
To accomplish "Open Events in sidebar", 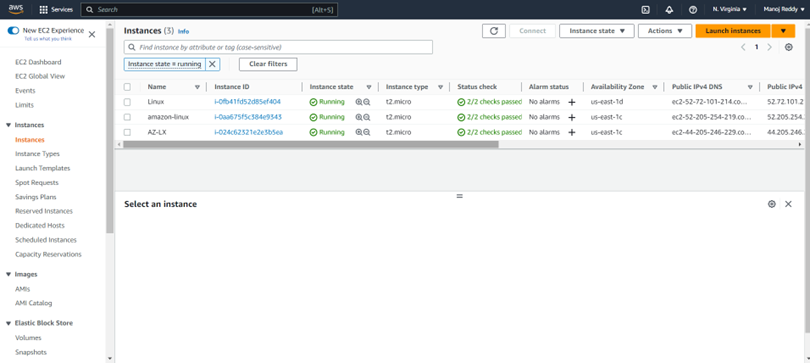I will tap(25, 91).
